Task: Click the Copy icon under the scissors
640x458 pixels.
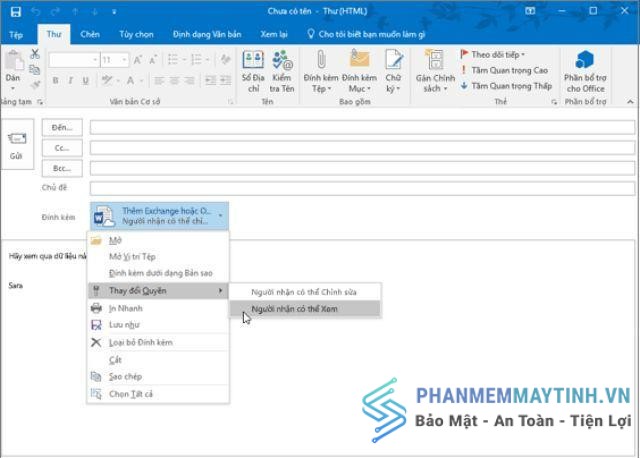Action: pyautogui.click(x=35, y=70)
